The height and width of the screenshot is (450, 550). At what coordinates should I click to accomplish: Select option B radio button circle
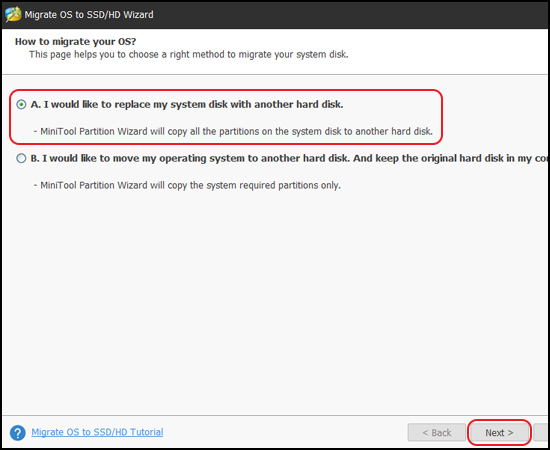(x=21, y=159)
